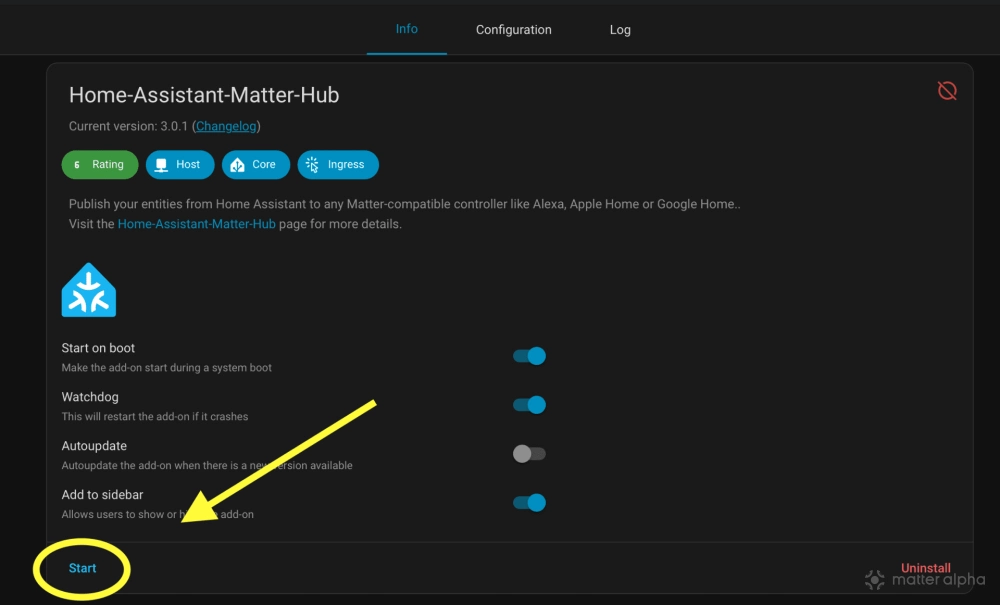Click the green Rating chip
Image resolution: width=1000 pixels, height=605 pixels.
click(x=99, y=165)
